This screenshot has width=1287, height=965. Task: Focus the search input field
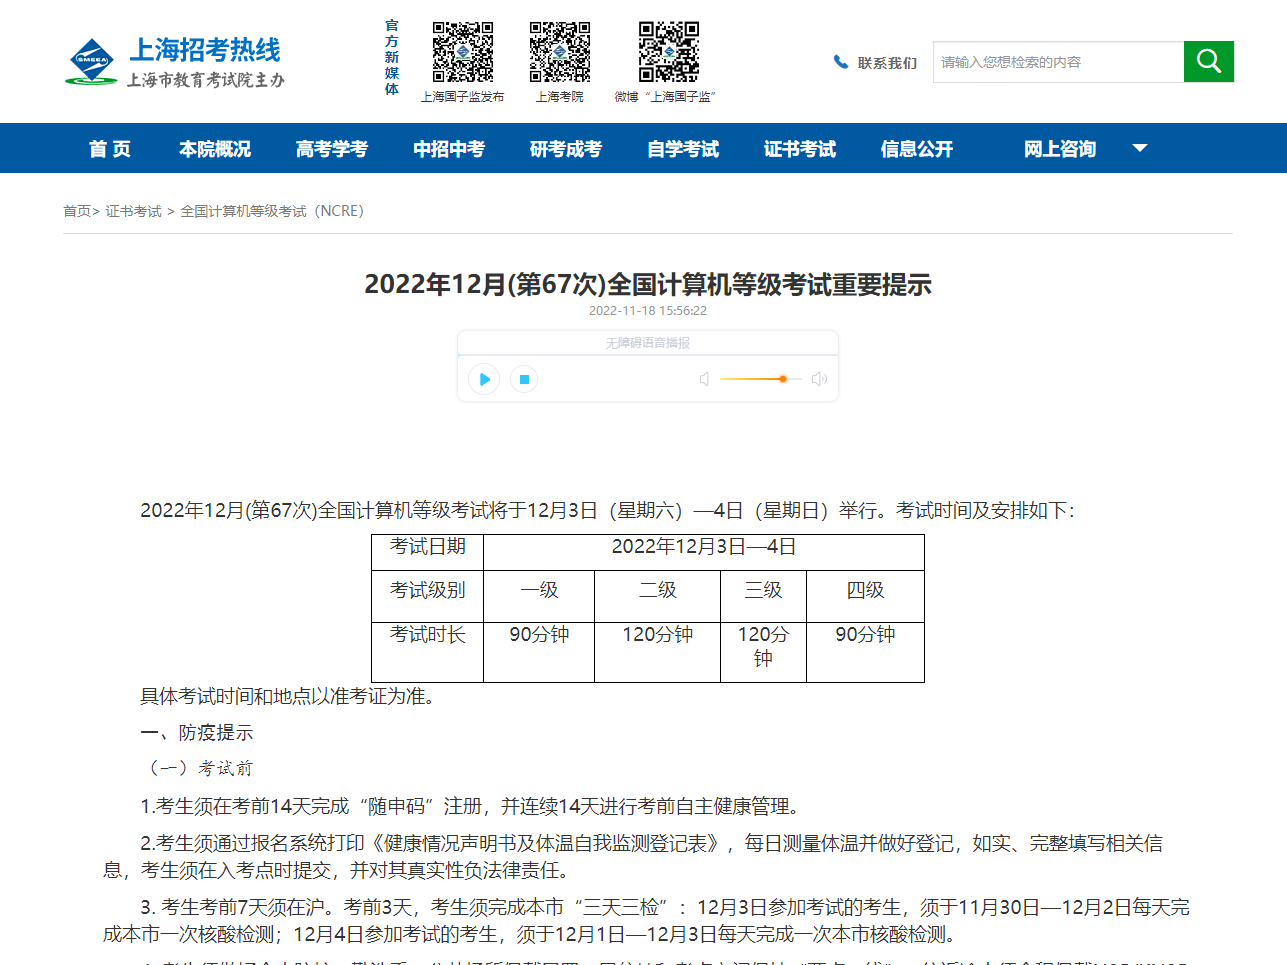(1057, 62)
